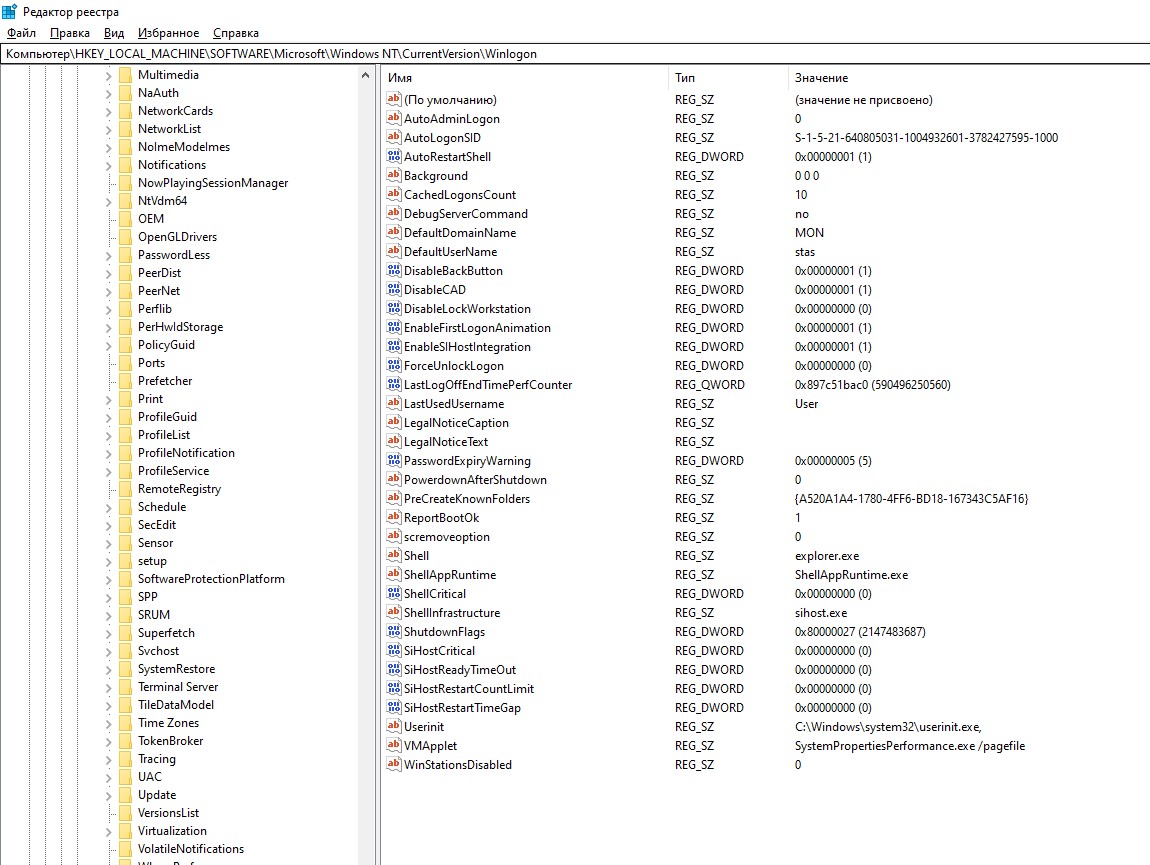
Task: Expand the ProfileService key arrow
Action: (109, 472)
